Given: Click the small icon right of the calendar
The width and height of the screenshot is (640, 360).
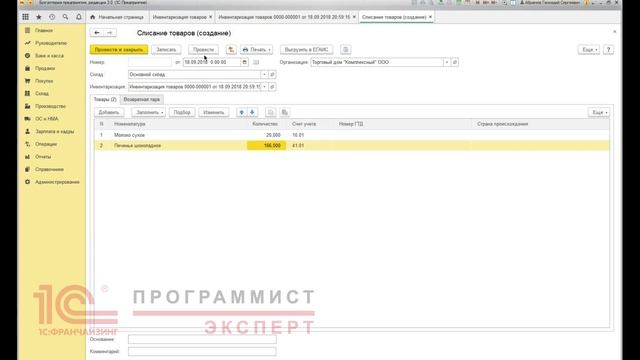Looking at the screenshot, I should (256, 62).
